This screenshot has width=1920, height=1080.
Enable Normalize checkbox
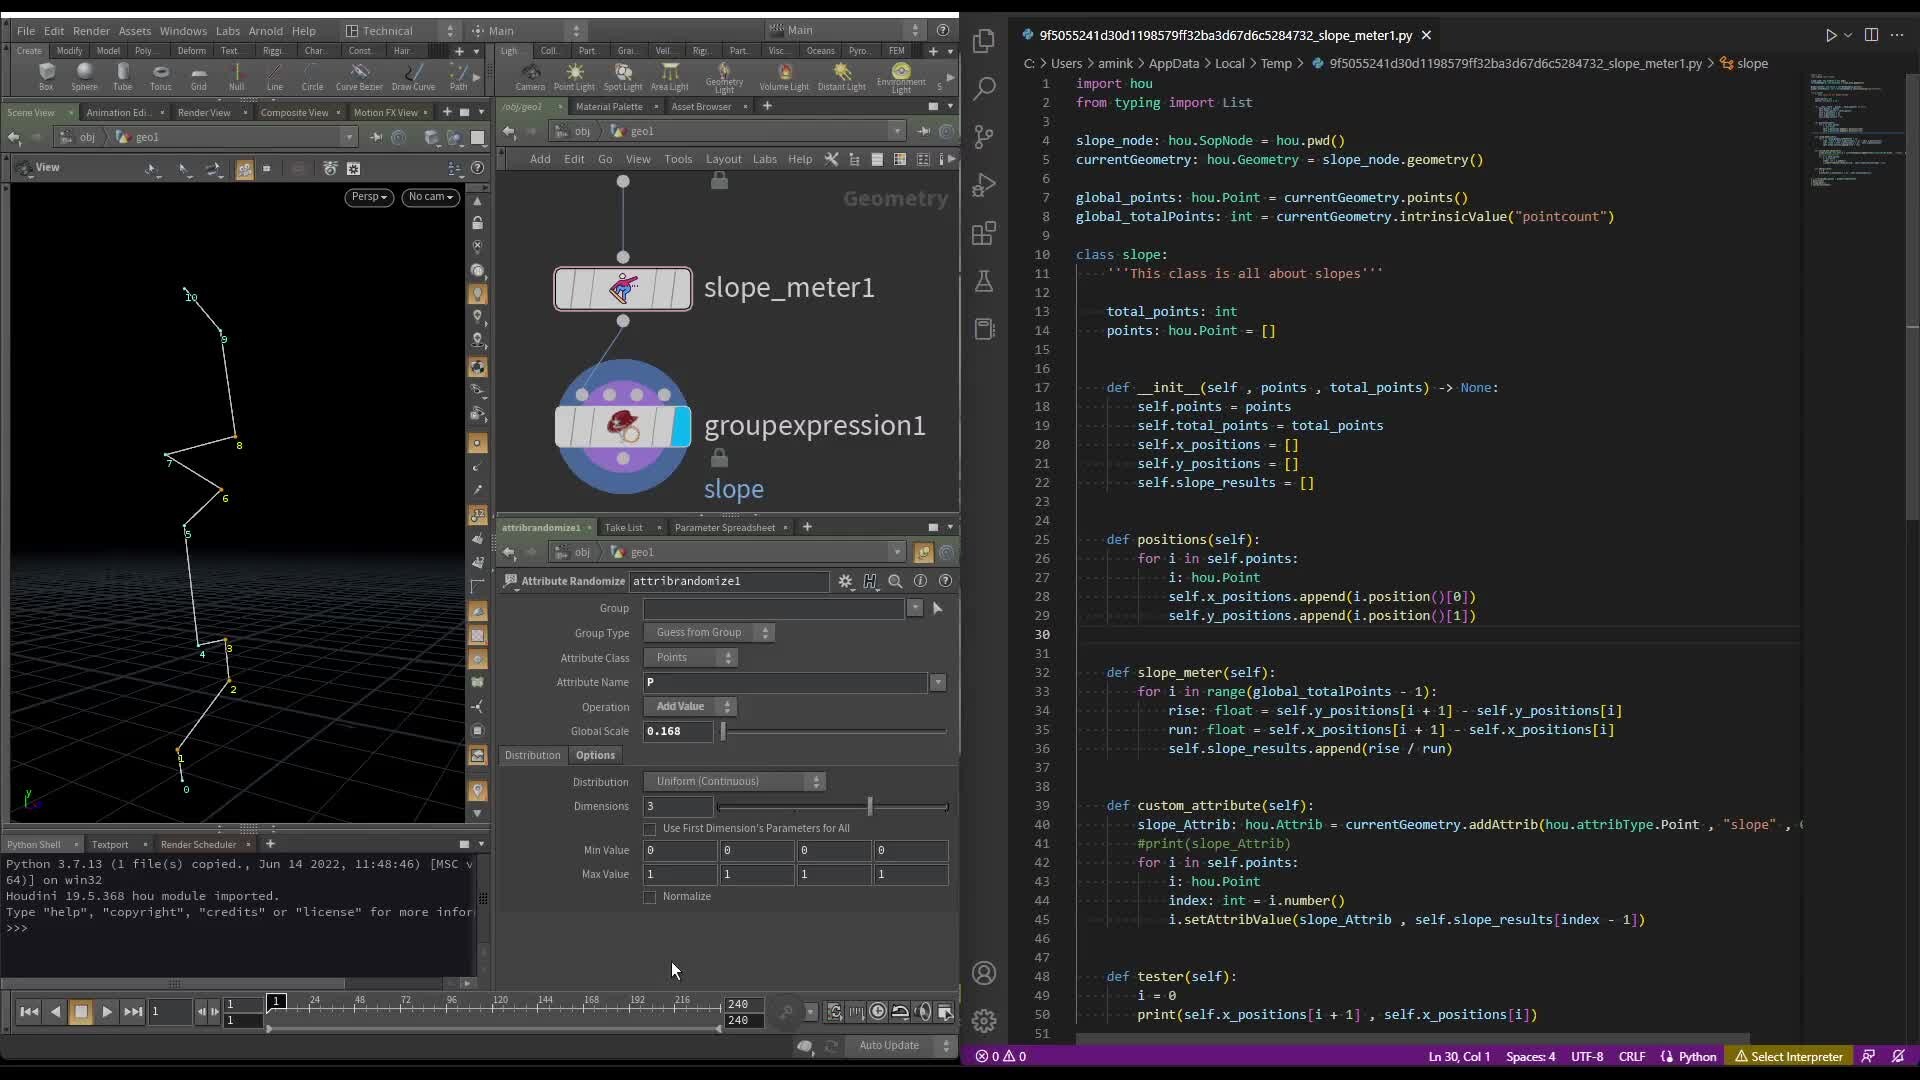tap(650, 897)
